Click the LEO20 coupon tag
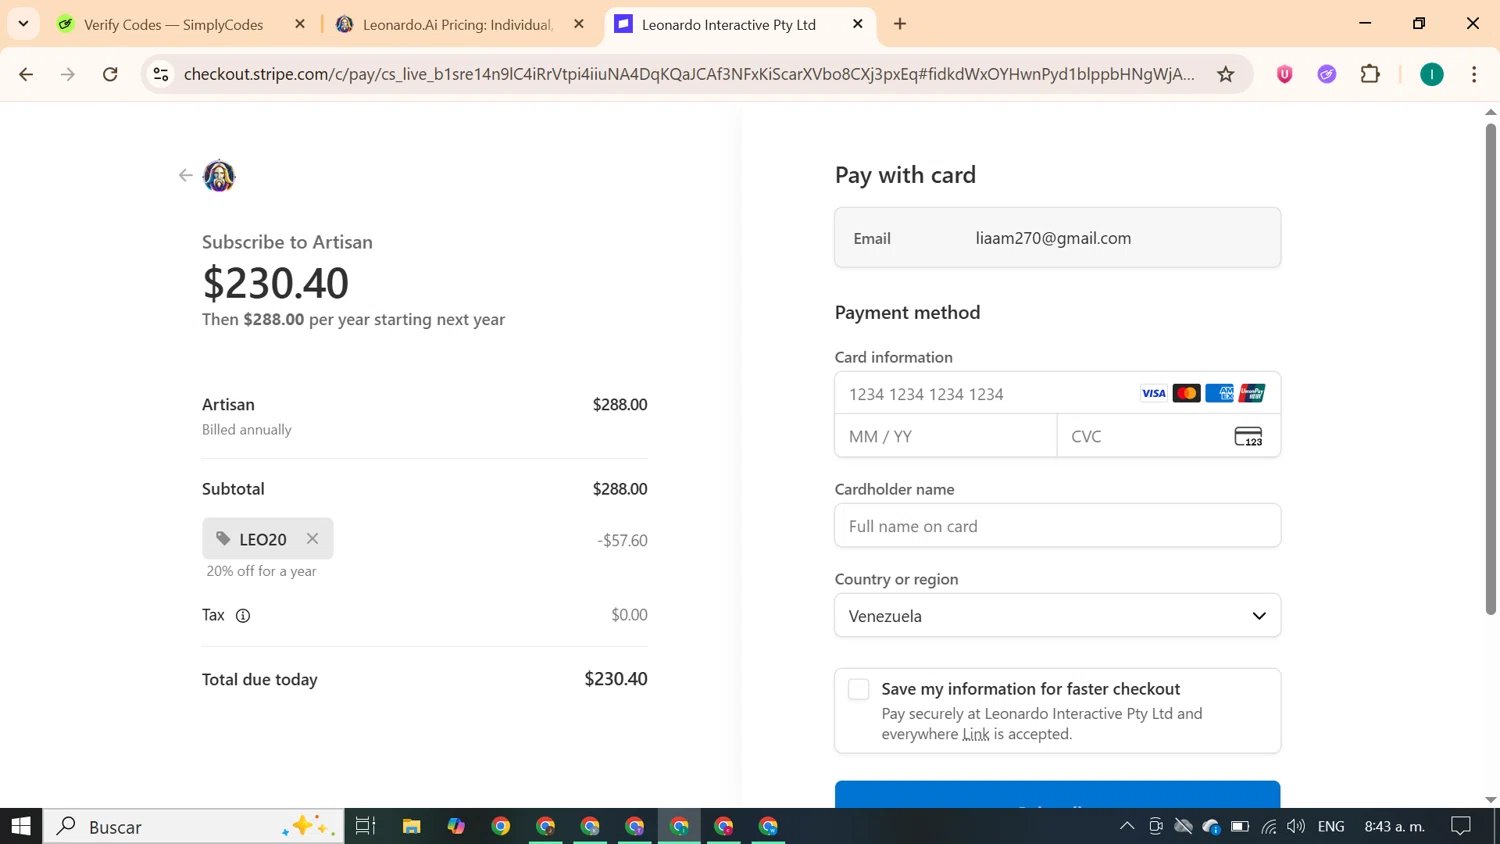 point(267,539)
